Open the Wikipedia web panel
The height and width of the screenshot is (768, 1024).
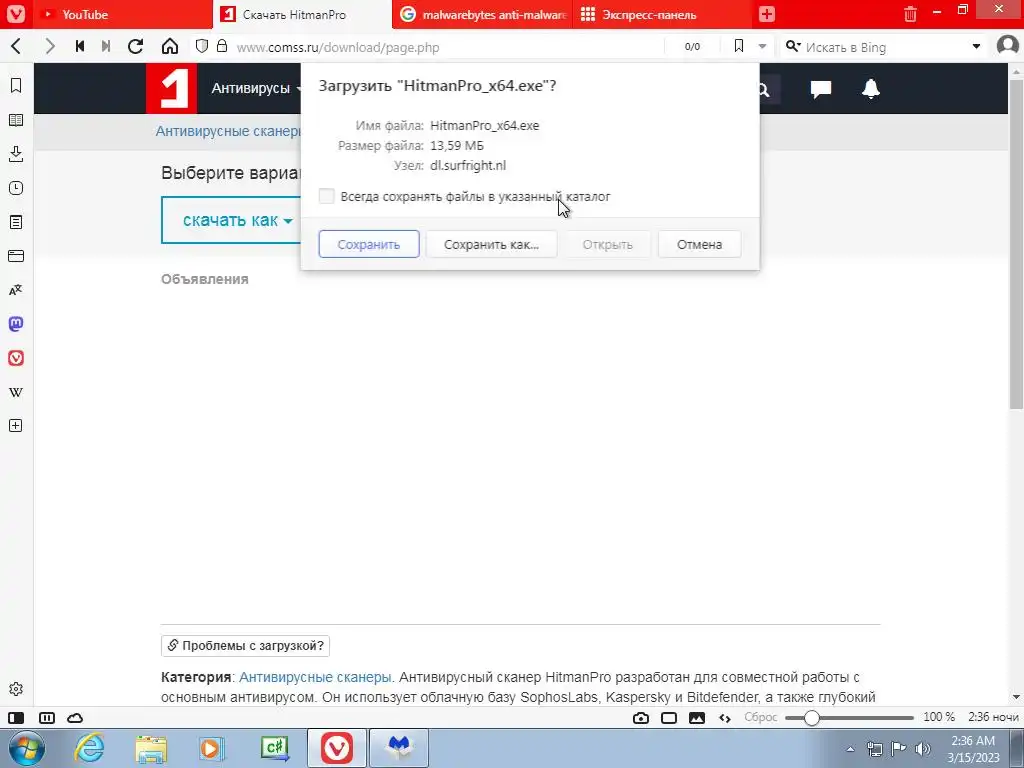16,392
